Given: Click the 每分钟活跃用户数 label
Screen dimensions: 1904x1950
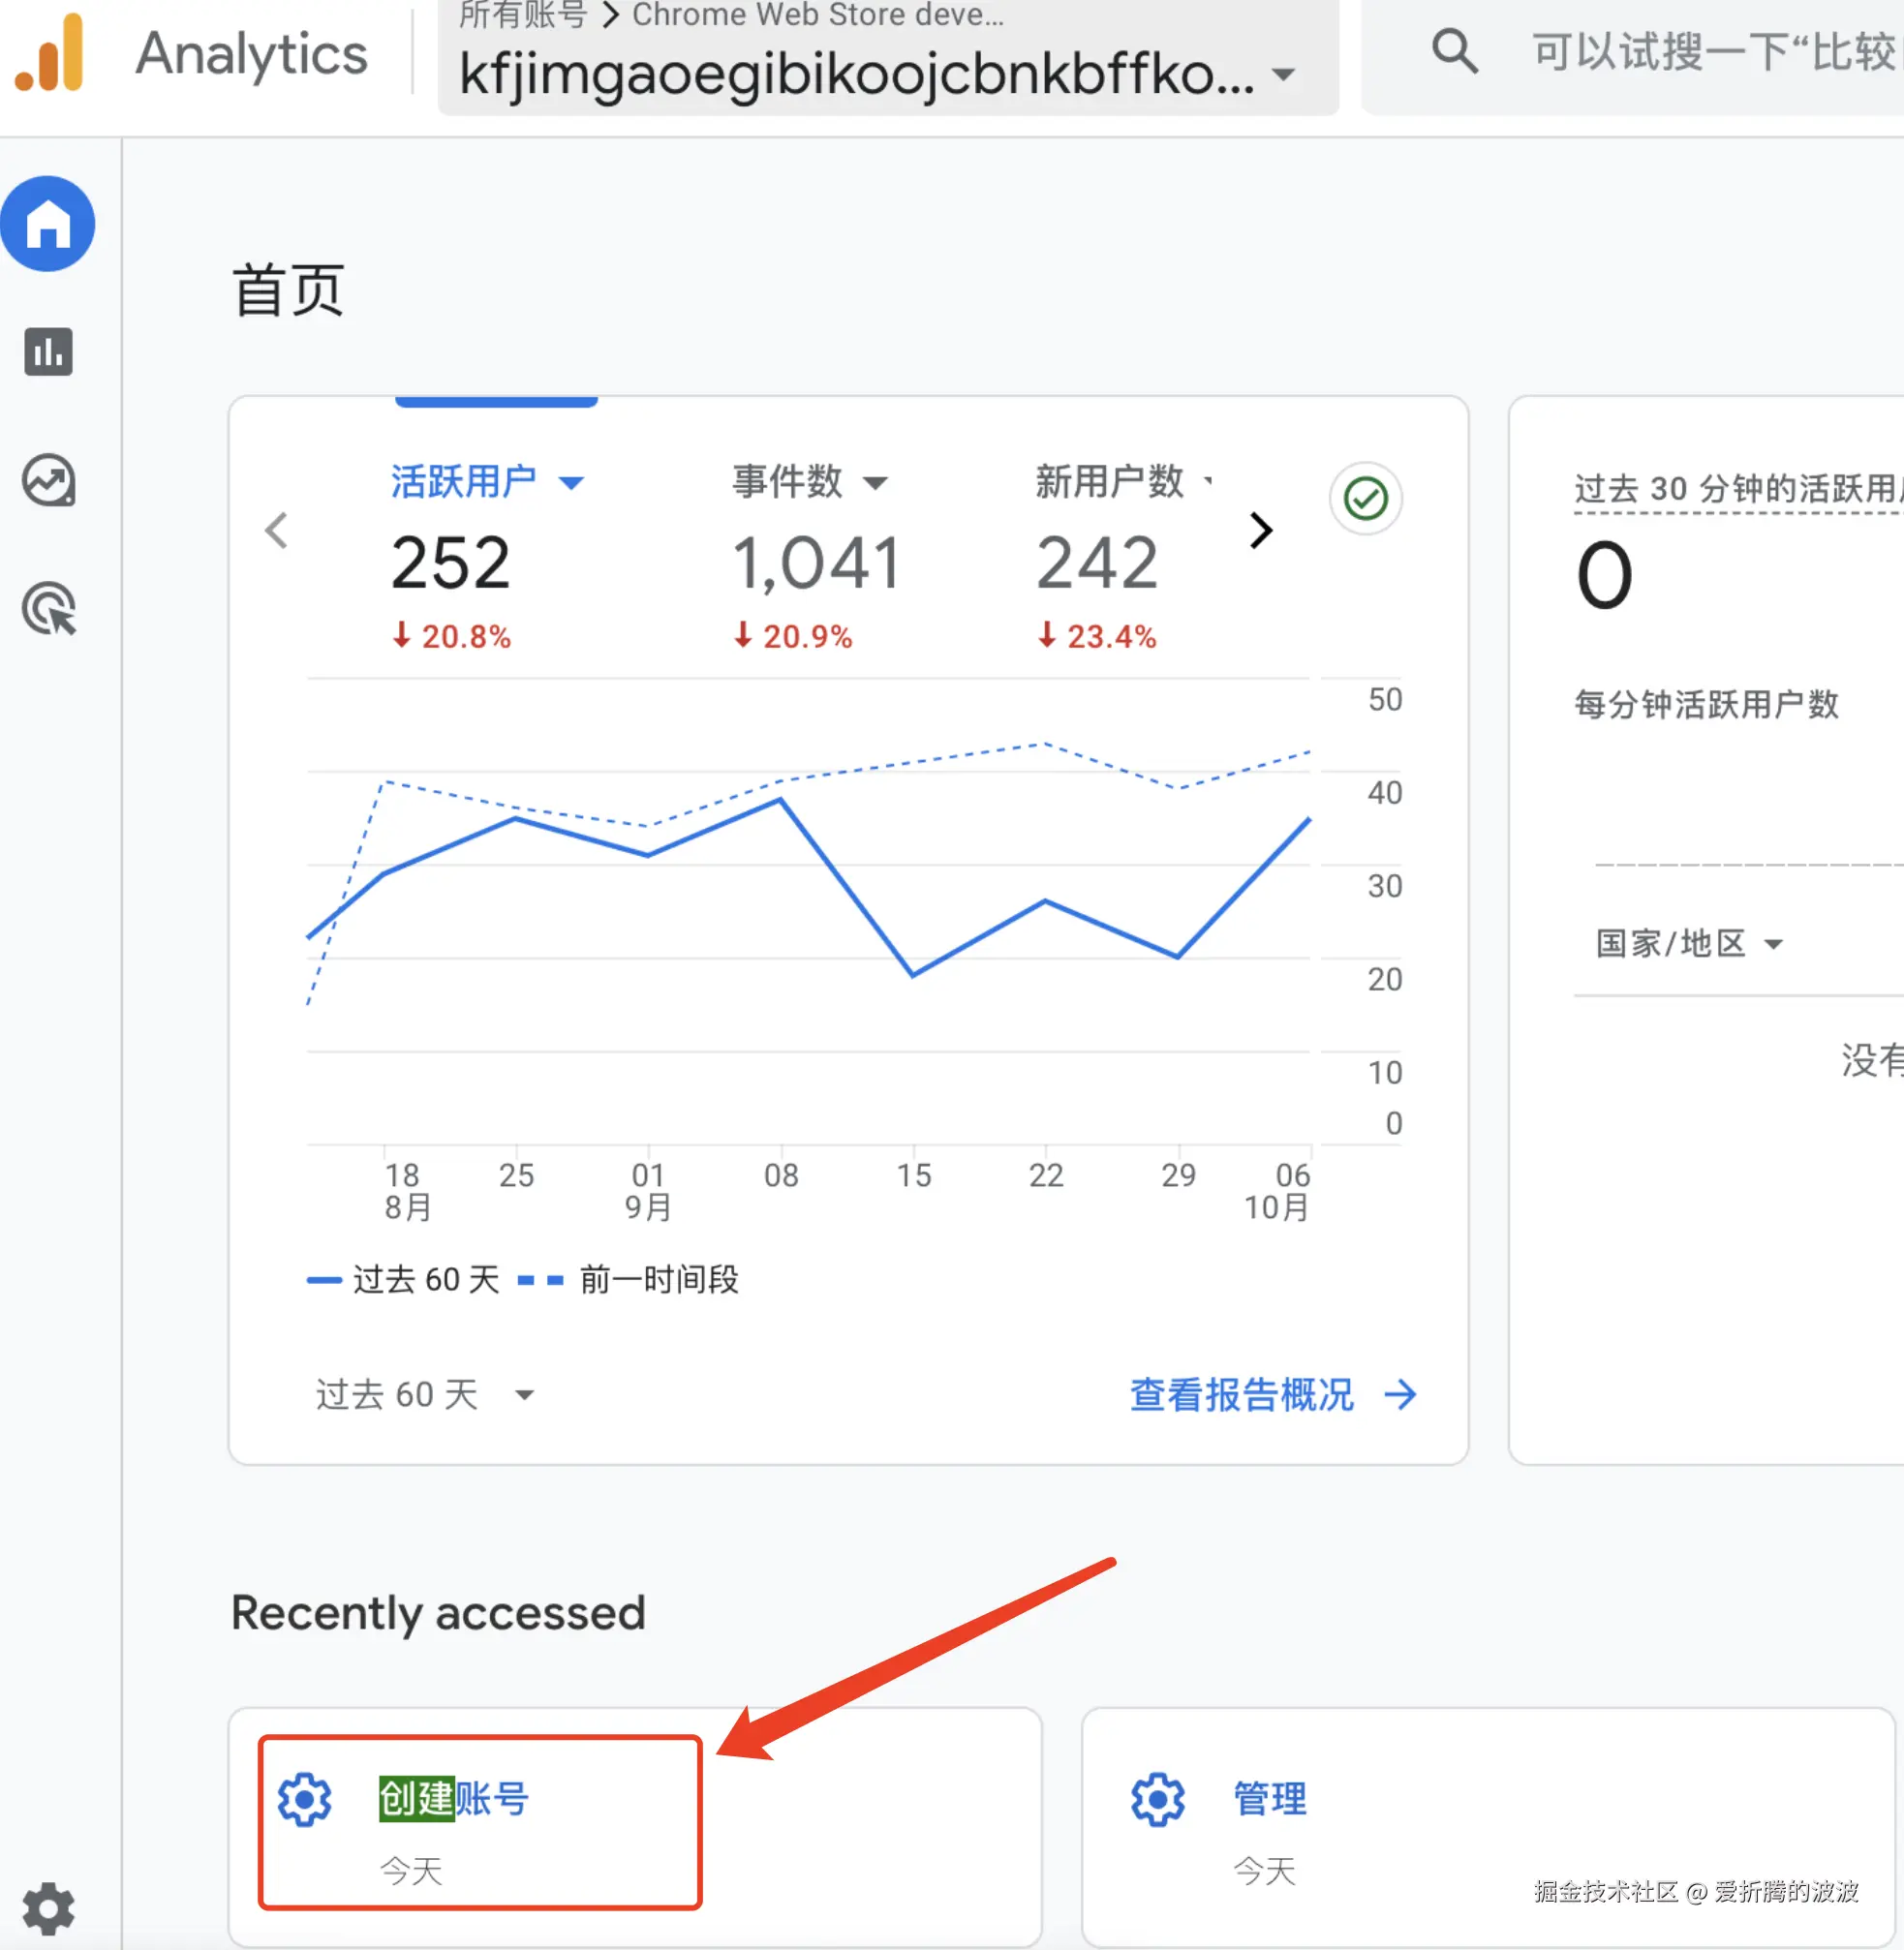Looking at the screenshot, I should click(1706, 704).
